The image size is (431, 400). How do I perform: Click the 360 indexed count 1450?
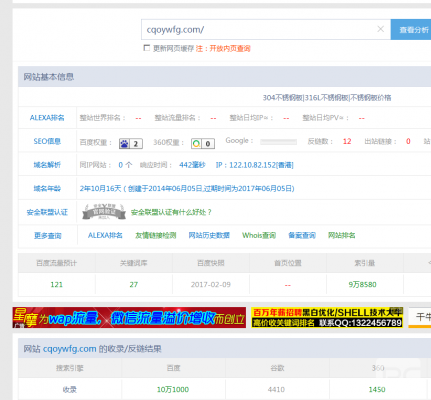coord(377,389)
